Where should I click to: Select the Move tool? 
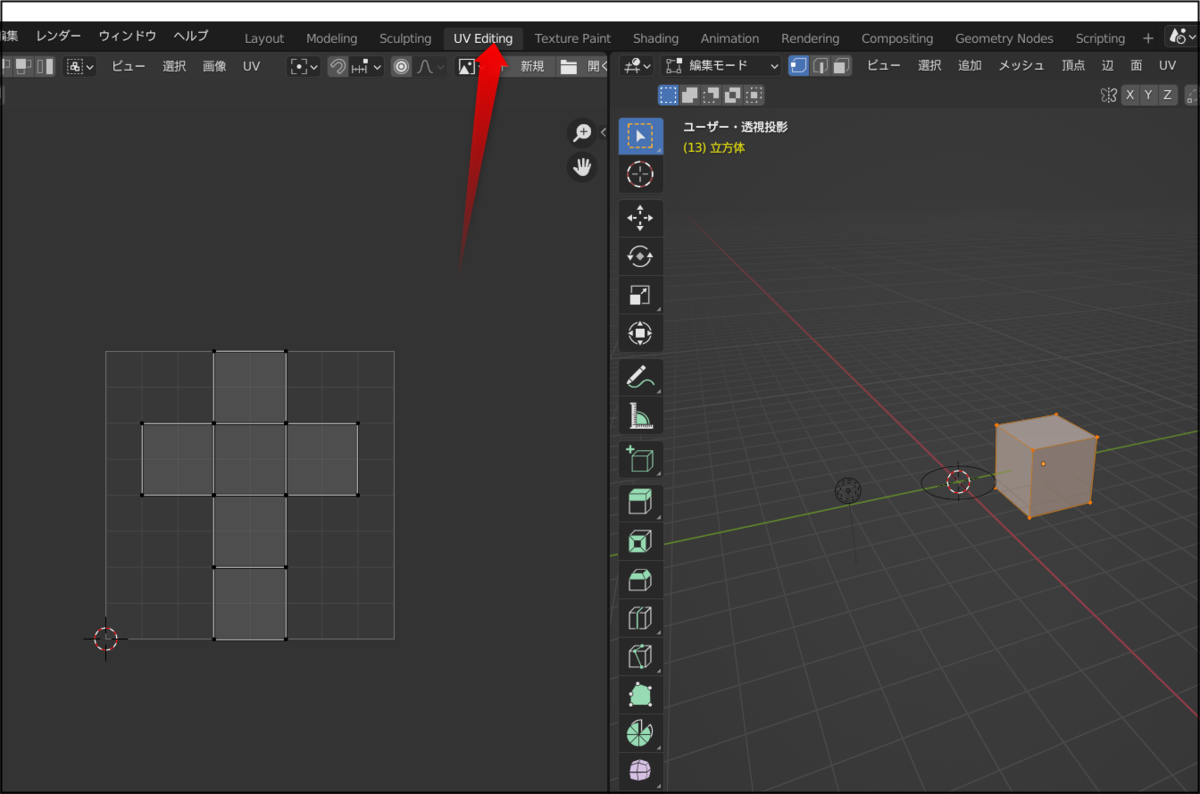click(x=640, y=218)
